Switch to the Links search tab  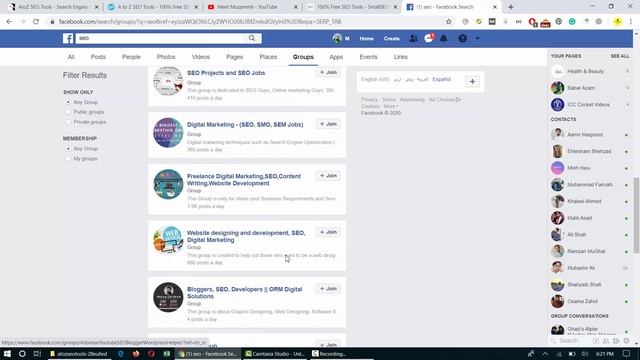tap(400, 57)
